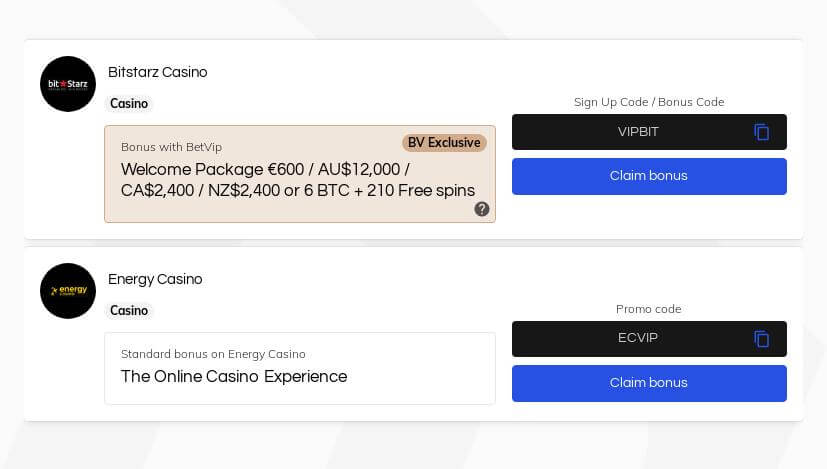Open the question mark help icon
The image size is (827, 469).
[x=482, y=209]
